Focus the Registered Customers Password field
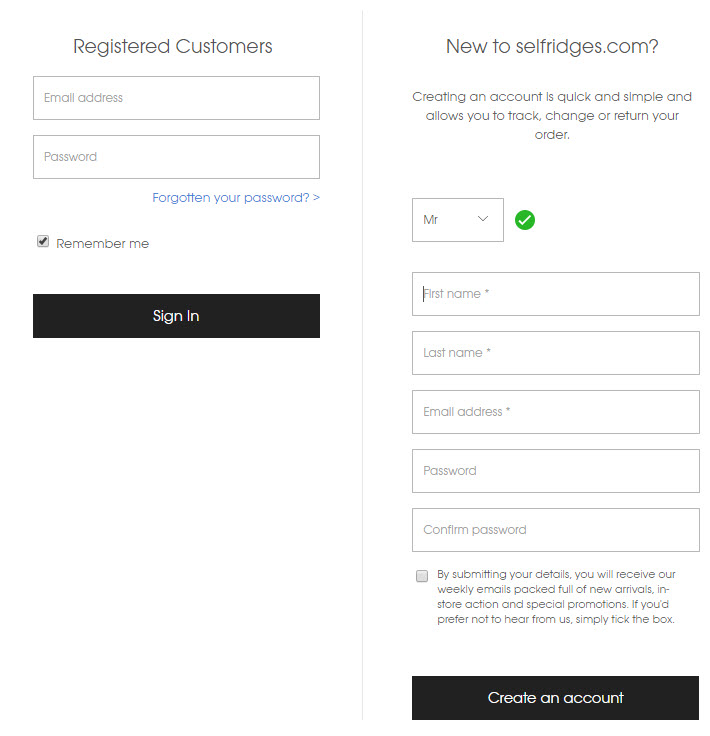The width and height of the screenshot is (710, 736). tap(176, 157)
